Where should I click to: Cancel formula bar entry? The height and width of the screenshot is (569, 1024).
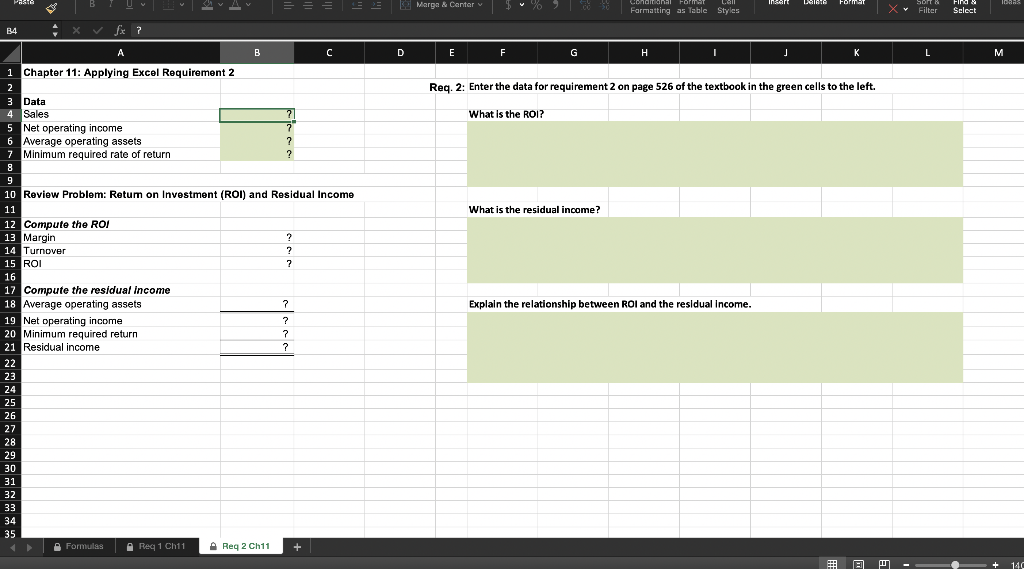pos(76,31)
